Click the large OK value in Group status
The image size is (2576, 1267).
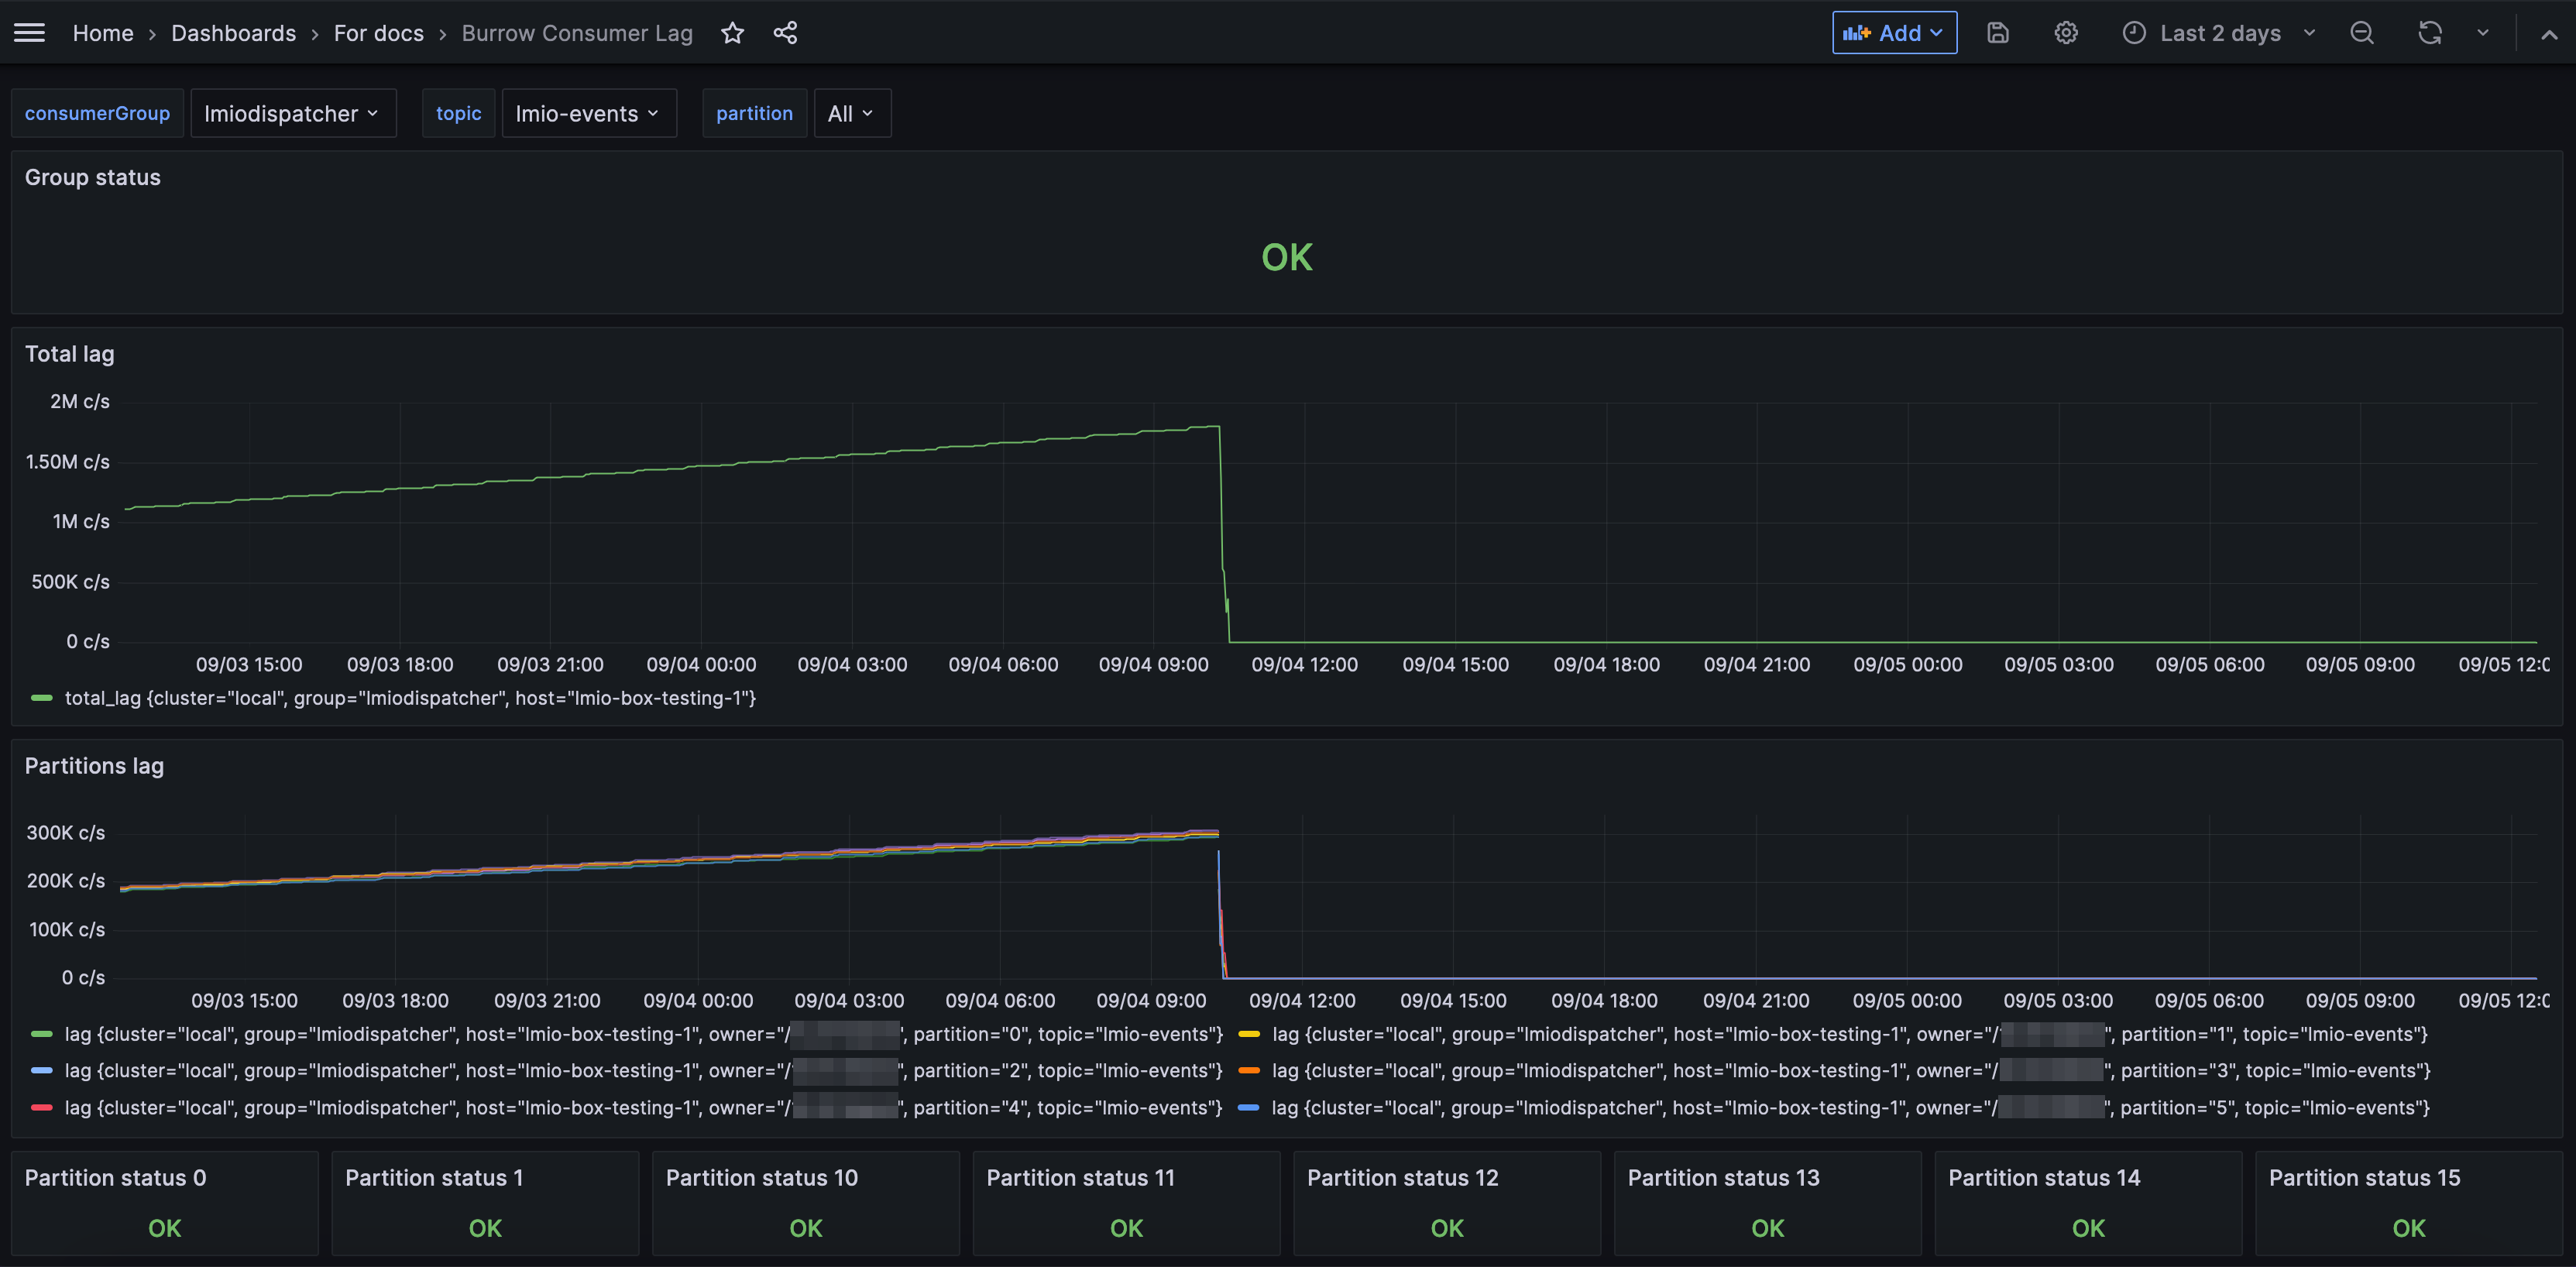1286,257
